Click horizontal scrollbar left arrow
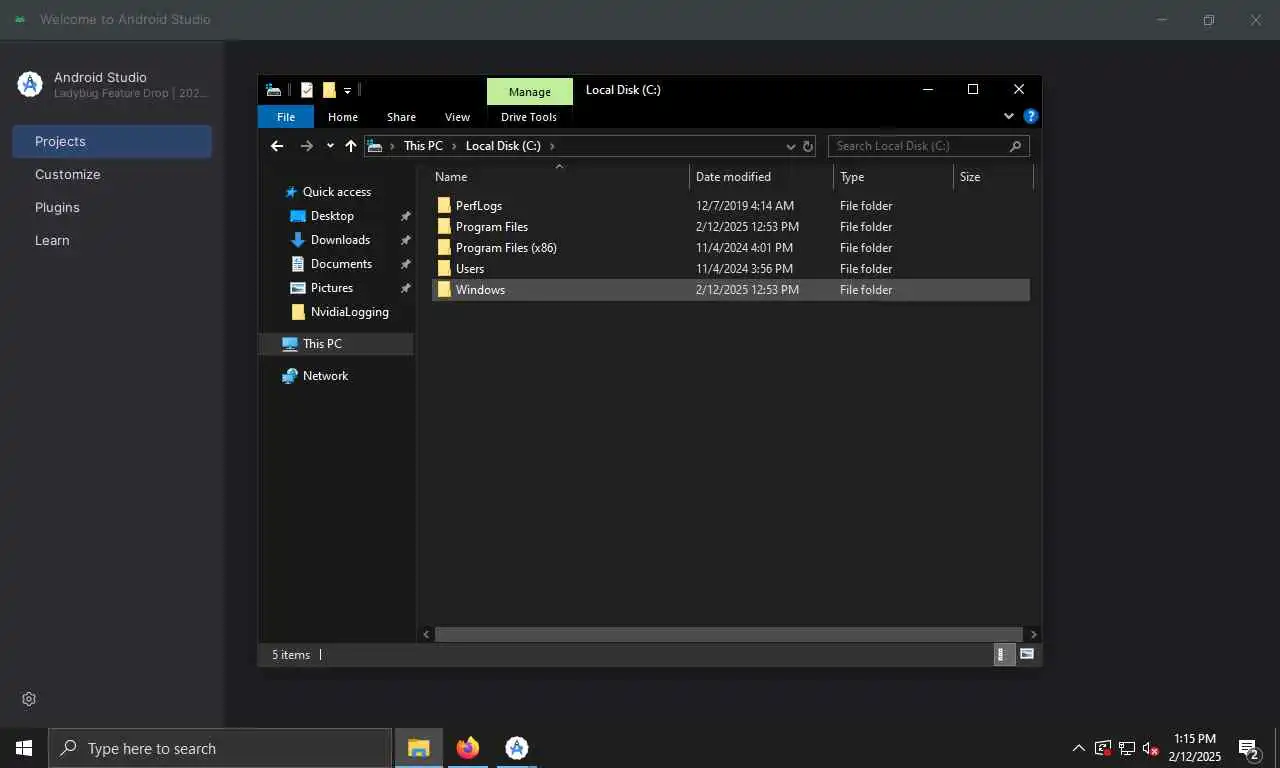The width and height of the screenshot is (1280, 768). 427,635
